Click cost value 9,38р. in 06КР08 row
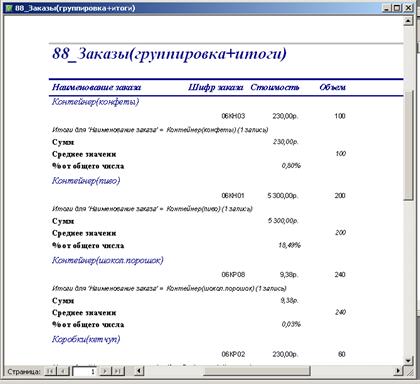 click(289, 275)
